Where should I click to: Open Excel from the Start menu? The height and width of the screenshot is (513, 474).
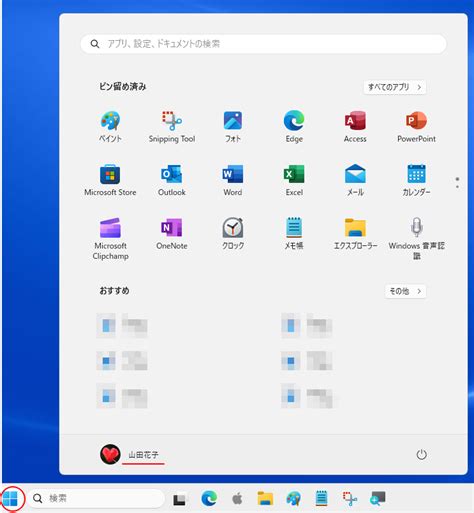(294, 180)
